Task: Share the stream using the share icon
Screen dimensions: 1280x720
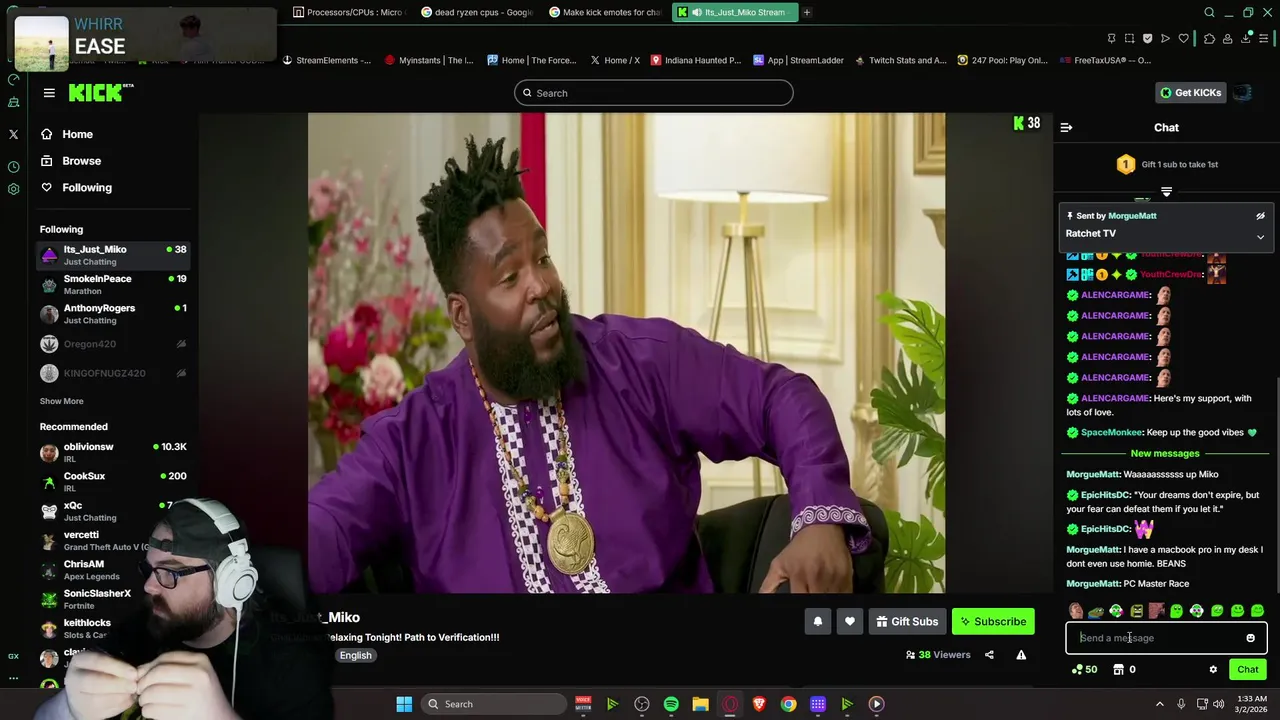Action: pyautogui.click(x=989, y=655)
